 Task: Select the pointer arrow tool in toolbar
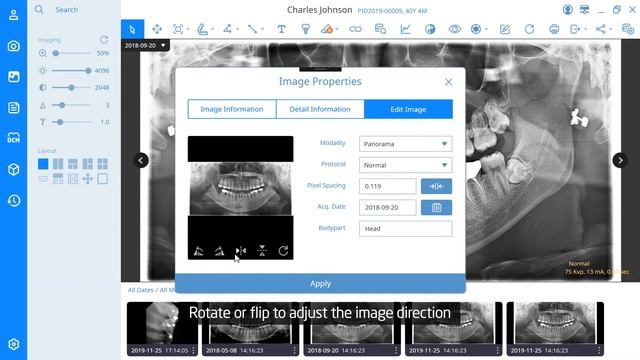[132, 29]
